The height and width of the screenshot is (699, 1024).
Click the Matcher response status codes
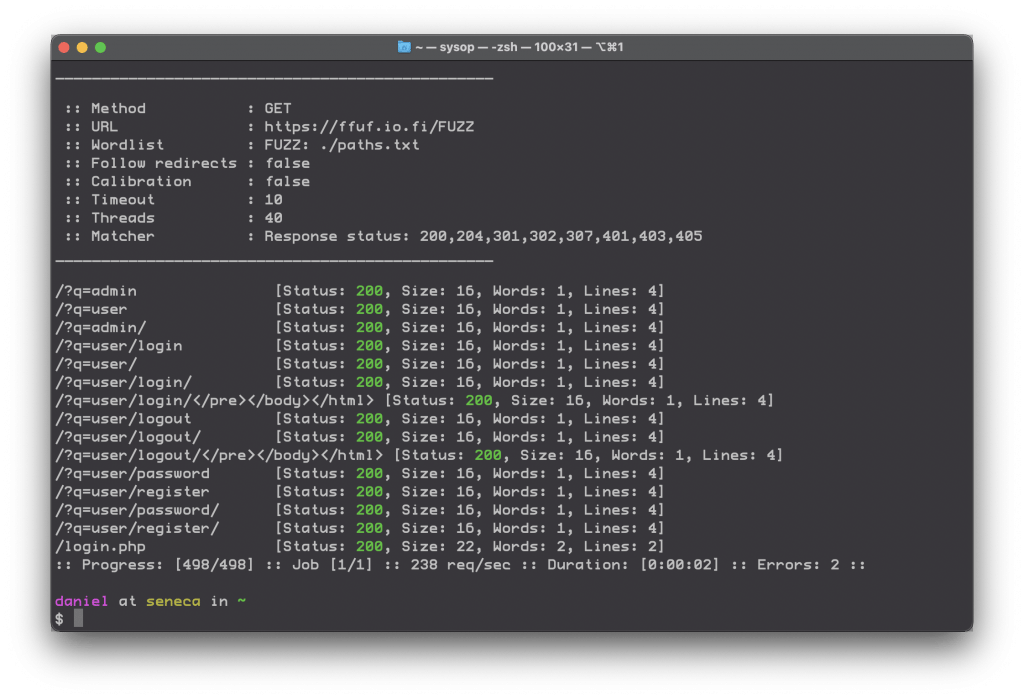click(561, 236)
